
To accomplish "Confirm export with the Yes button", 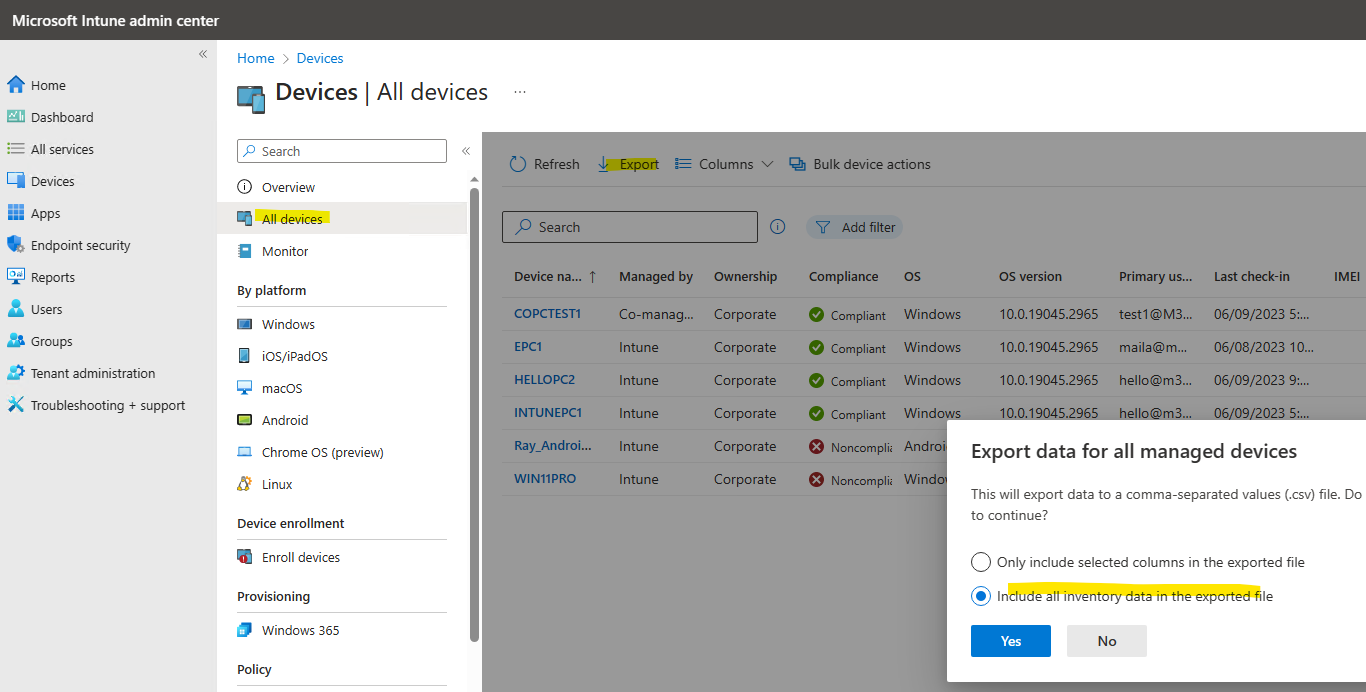I will coord(1011,641).
